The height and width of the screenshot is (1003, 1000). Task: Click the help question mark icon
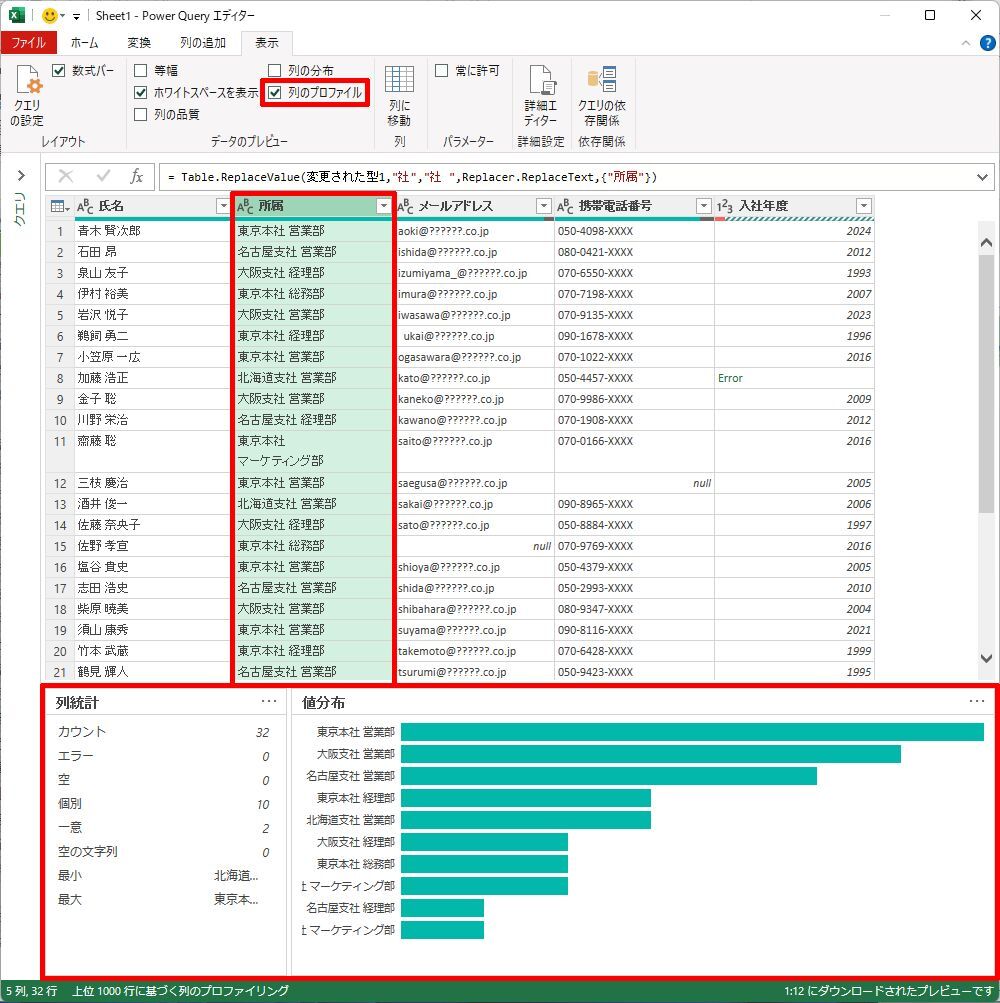point(987,43)
